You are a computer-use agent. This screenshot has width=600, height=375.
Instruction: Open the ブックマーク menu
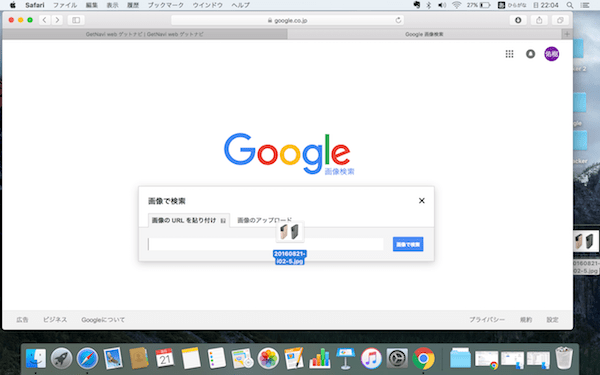click(x=166, y=5)
